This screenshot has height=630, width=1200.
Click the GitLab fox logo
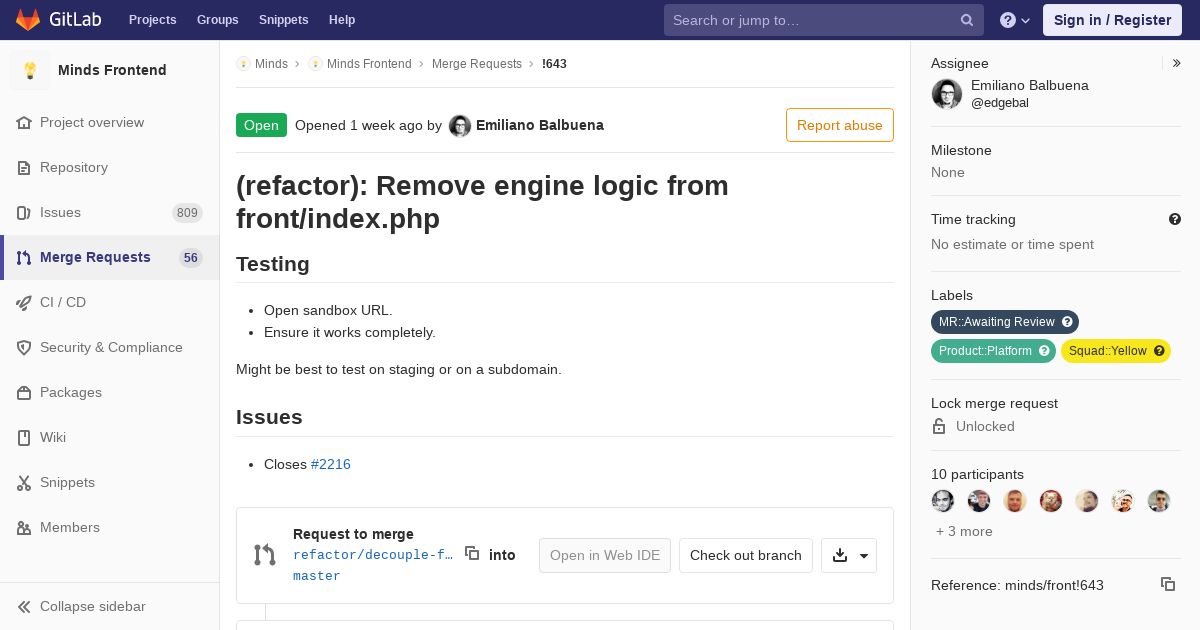[28, 20]
